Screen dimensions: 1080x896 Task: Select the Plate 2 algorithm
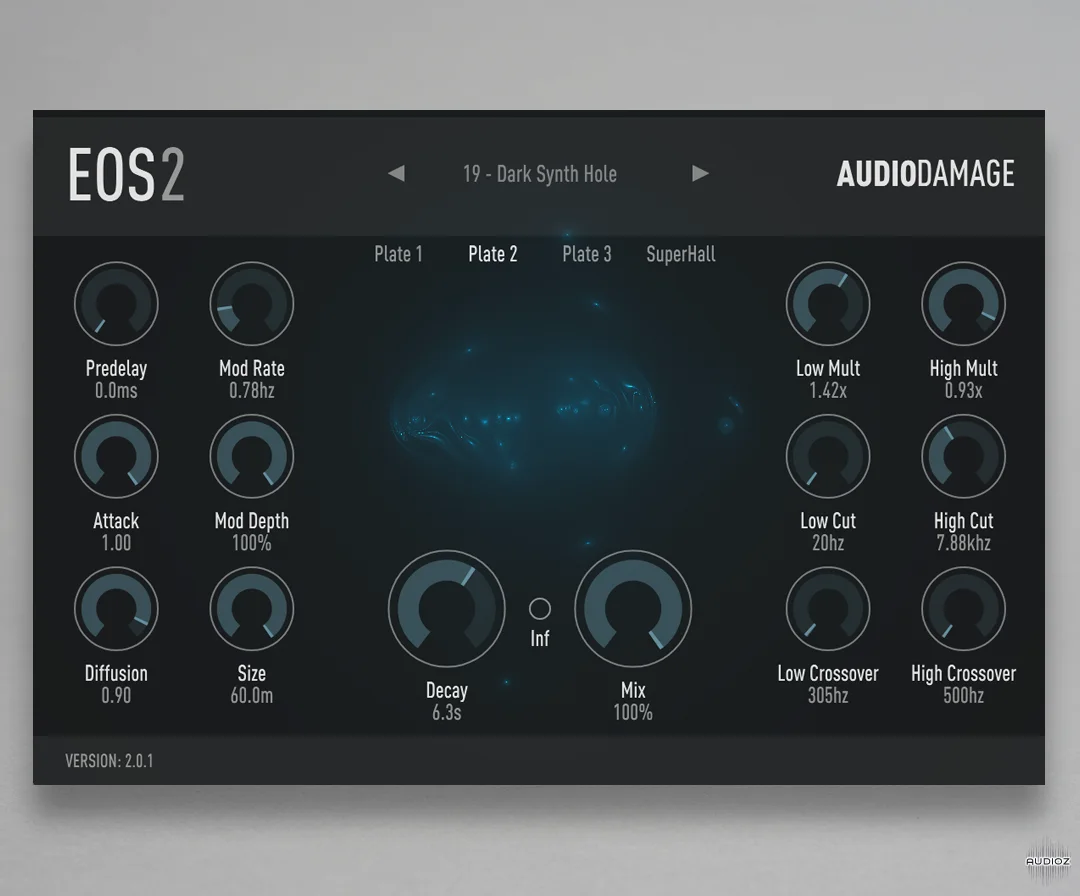point(492,254)
